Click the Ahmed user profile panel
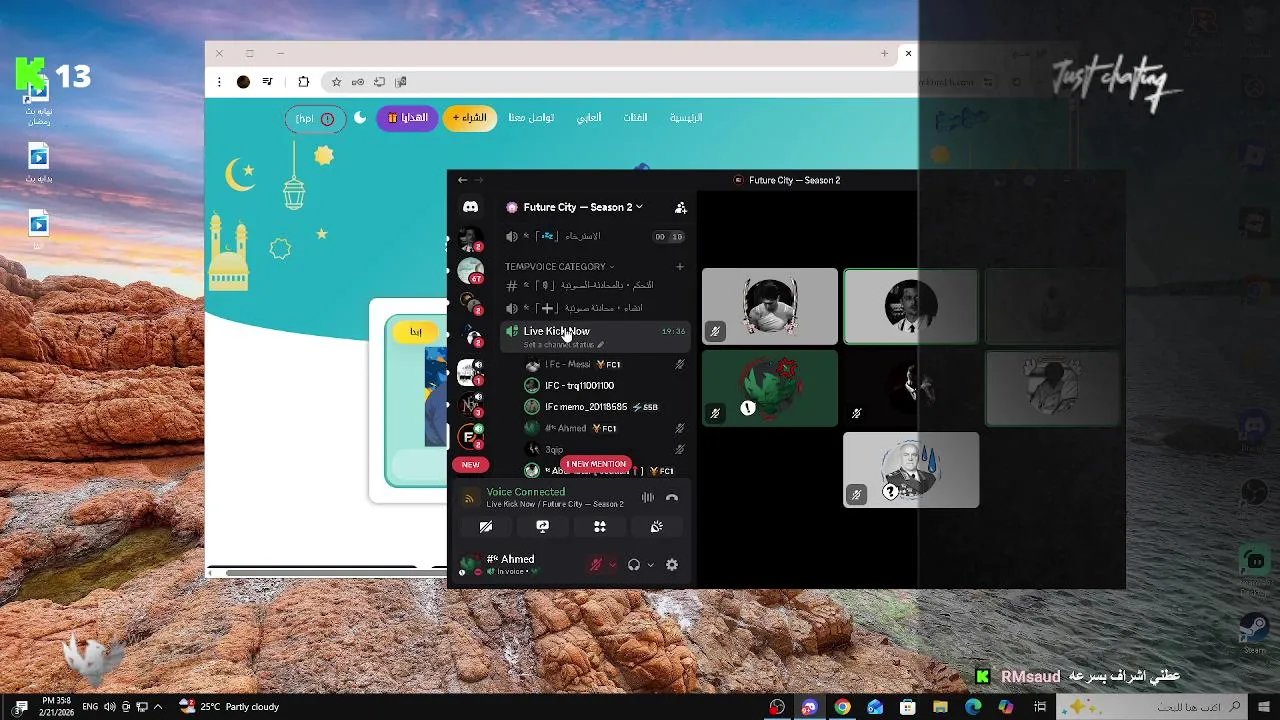This screenshot has height=720, width=1280. (x=518, y=565)
